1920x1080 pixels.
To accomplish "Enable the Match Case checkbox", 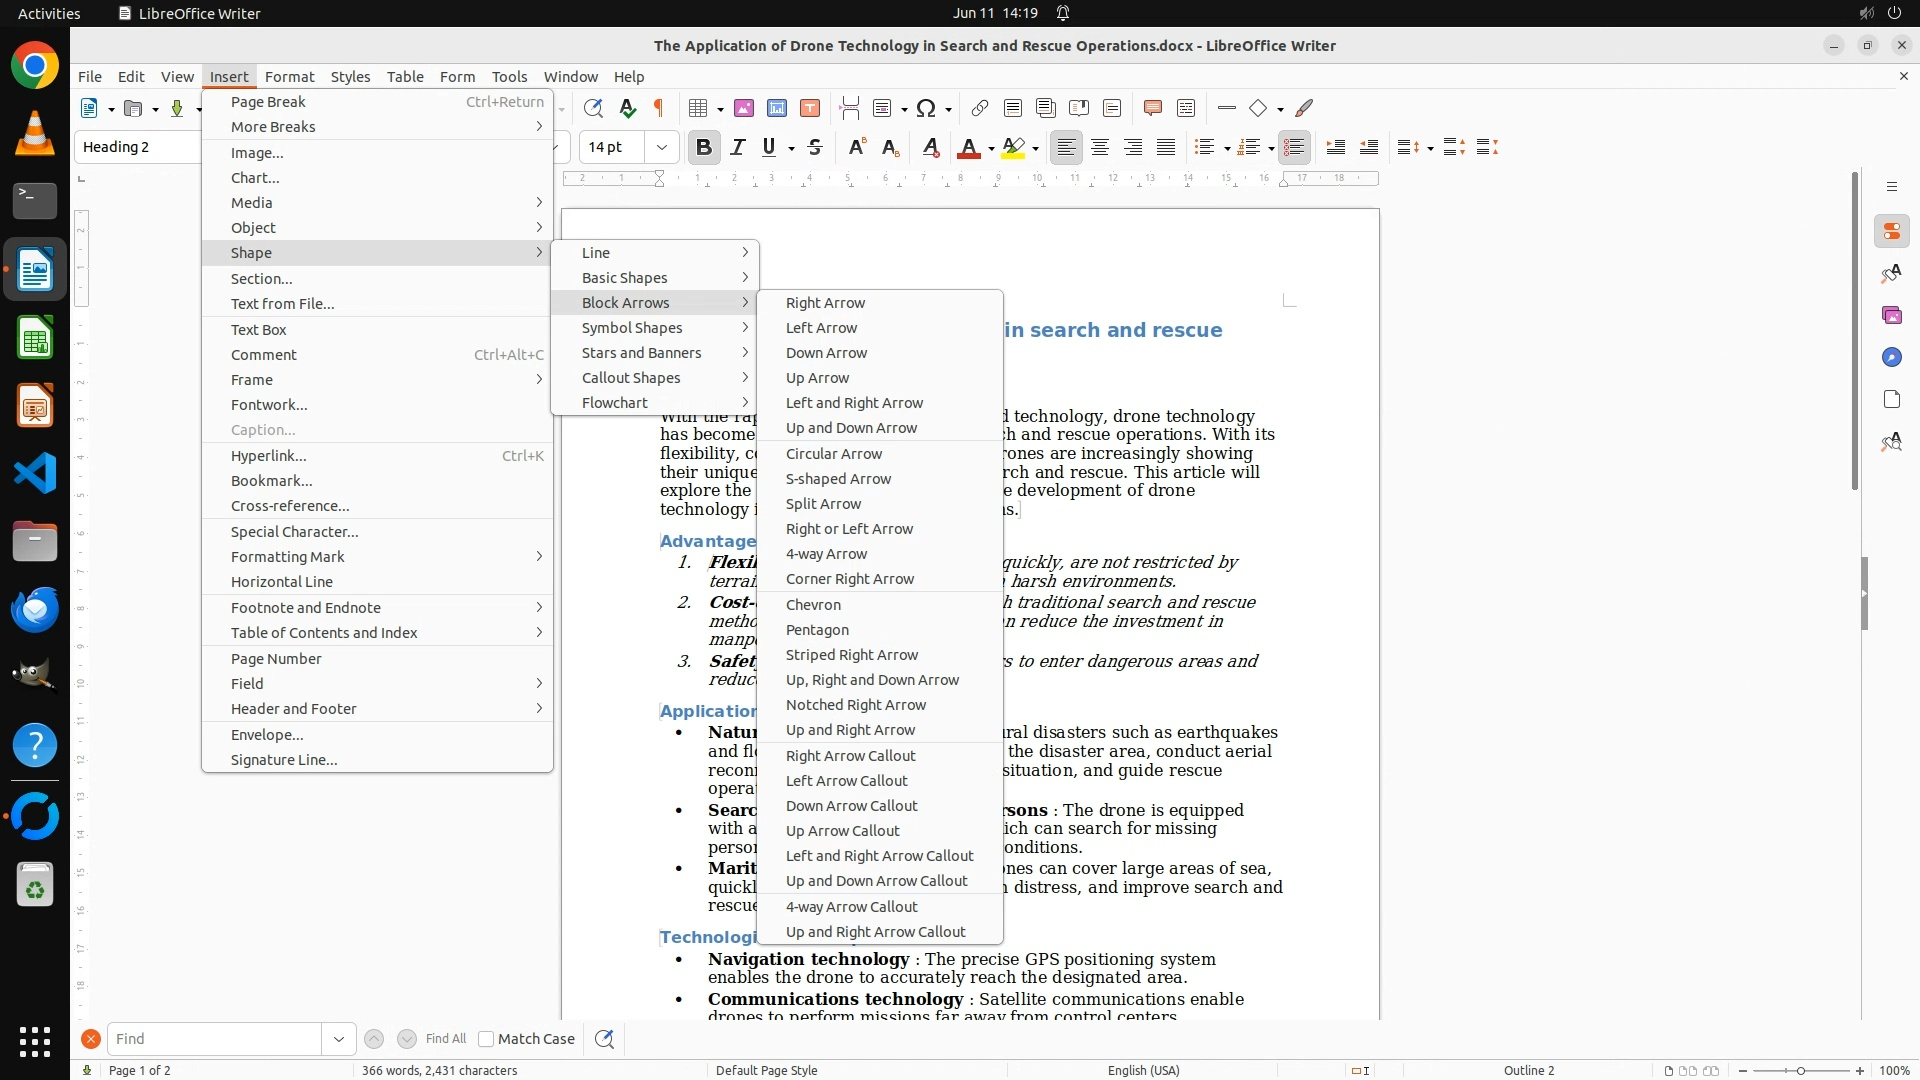I will point(486,1039).
